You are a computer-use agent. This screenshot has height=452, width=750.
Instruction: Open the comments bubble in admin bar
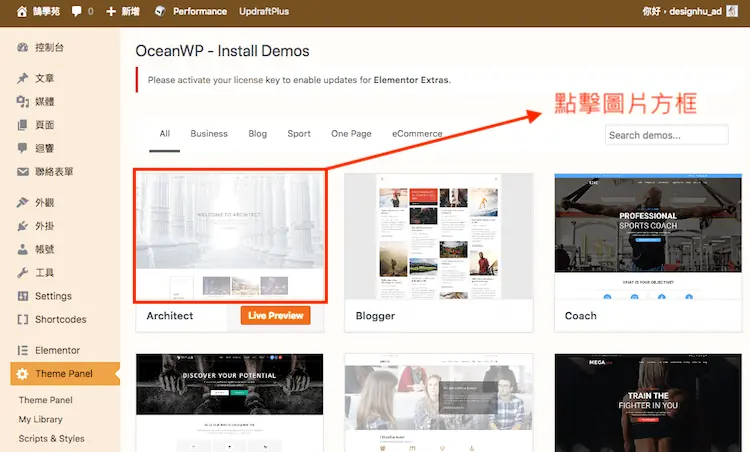point(77,11)
